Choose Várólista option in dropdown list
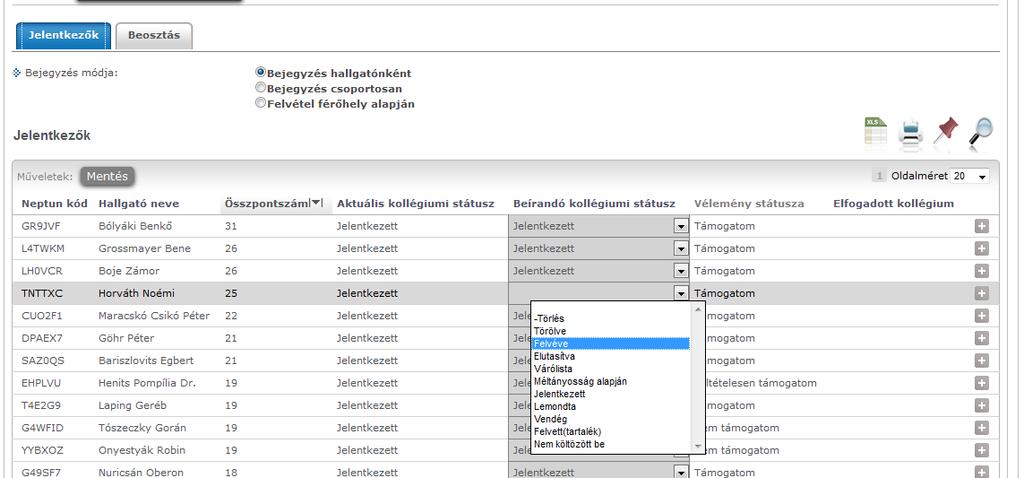 pyautogui.click(x=610, y=369)
